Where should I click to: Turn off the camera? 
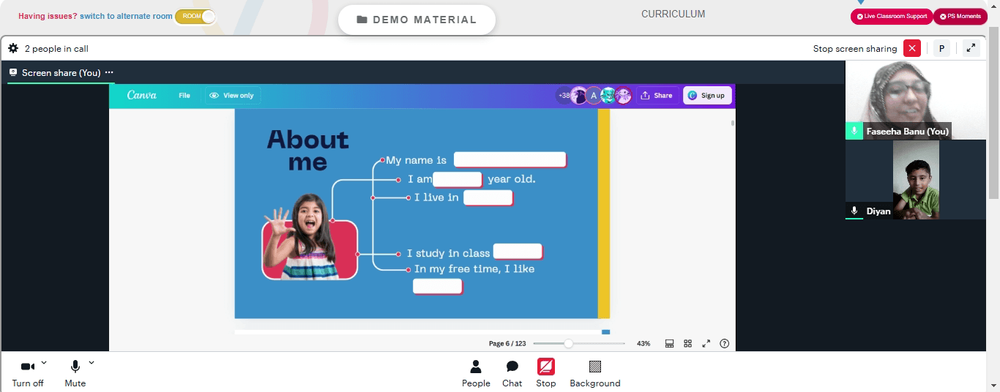coord(27,374)
